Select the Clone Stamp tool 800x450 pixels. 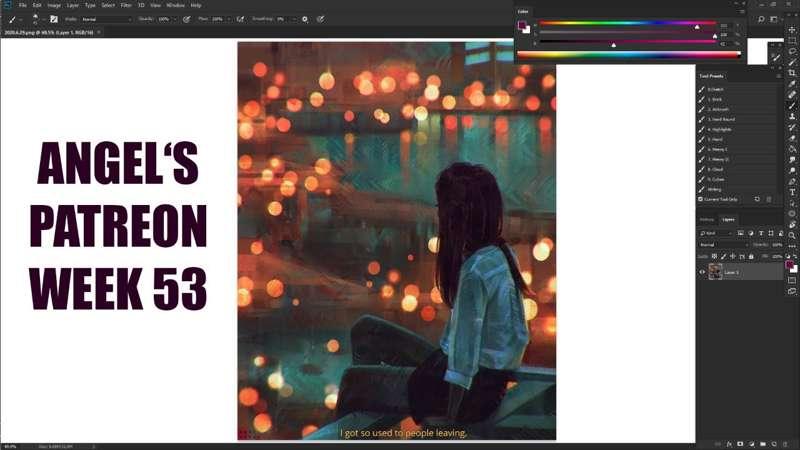[792, 116]
